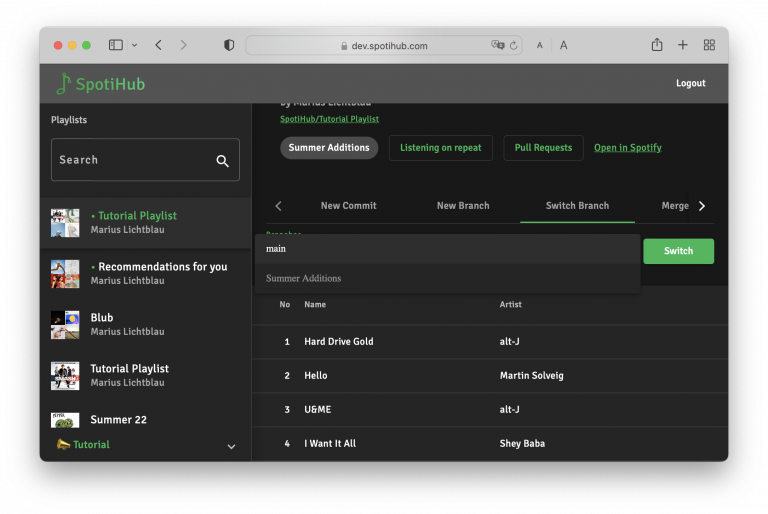This screenshot has width=768, height=514.
Task: Switch to the New Branch tab
Action: (463, 206)
